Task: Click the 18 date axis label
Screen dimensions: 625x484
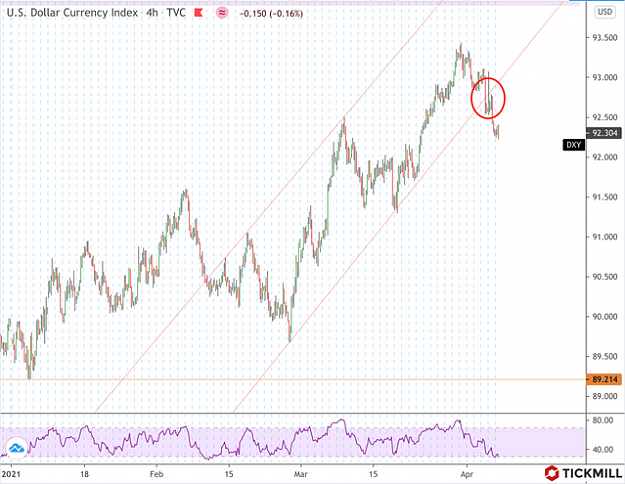Action: pos(84,474)
